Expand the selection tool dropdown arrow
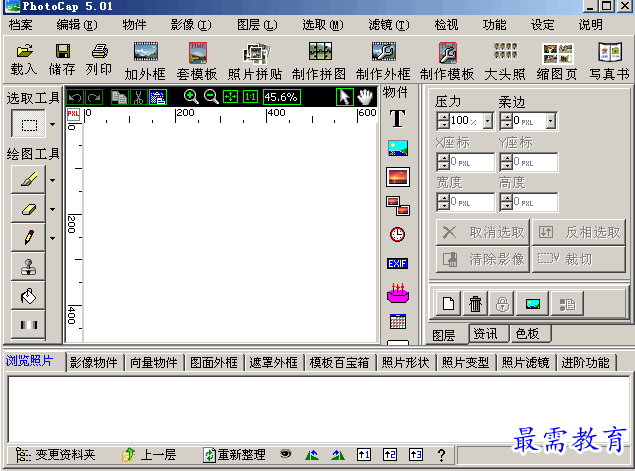This screenshot has width=635, height=471. pos(53,124)
